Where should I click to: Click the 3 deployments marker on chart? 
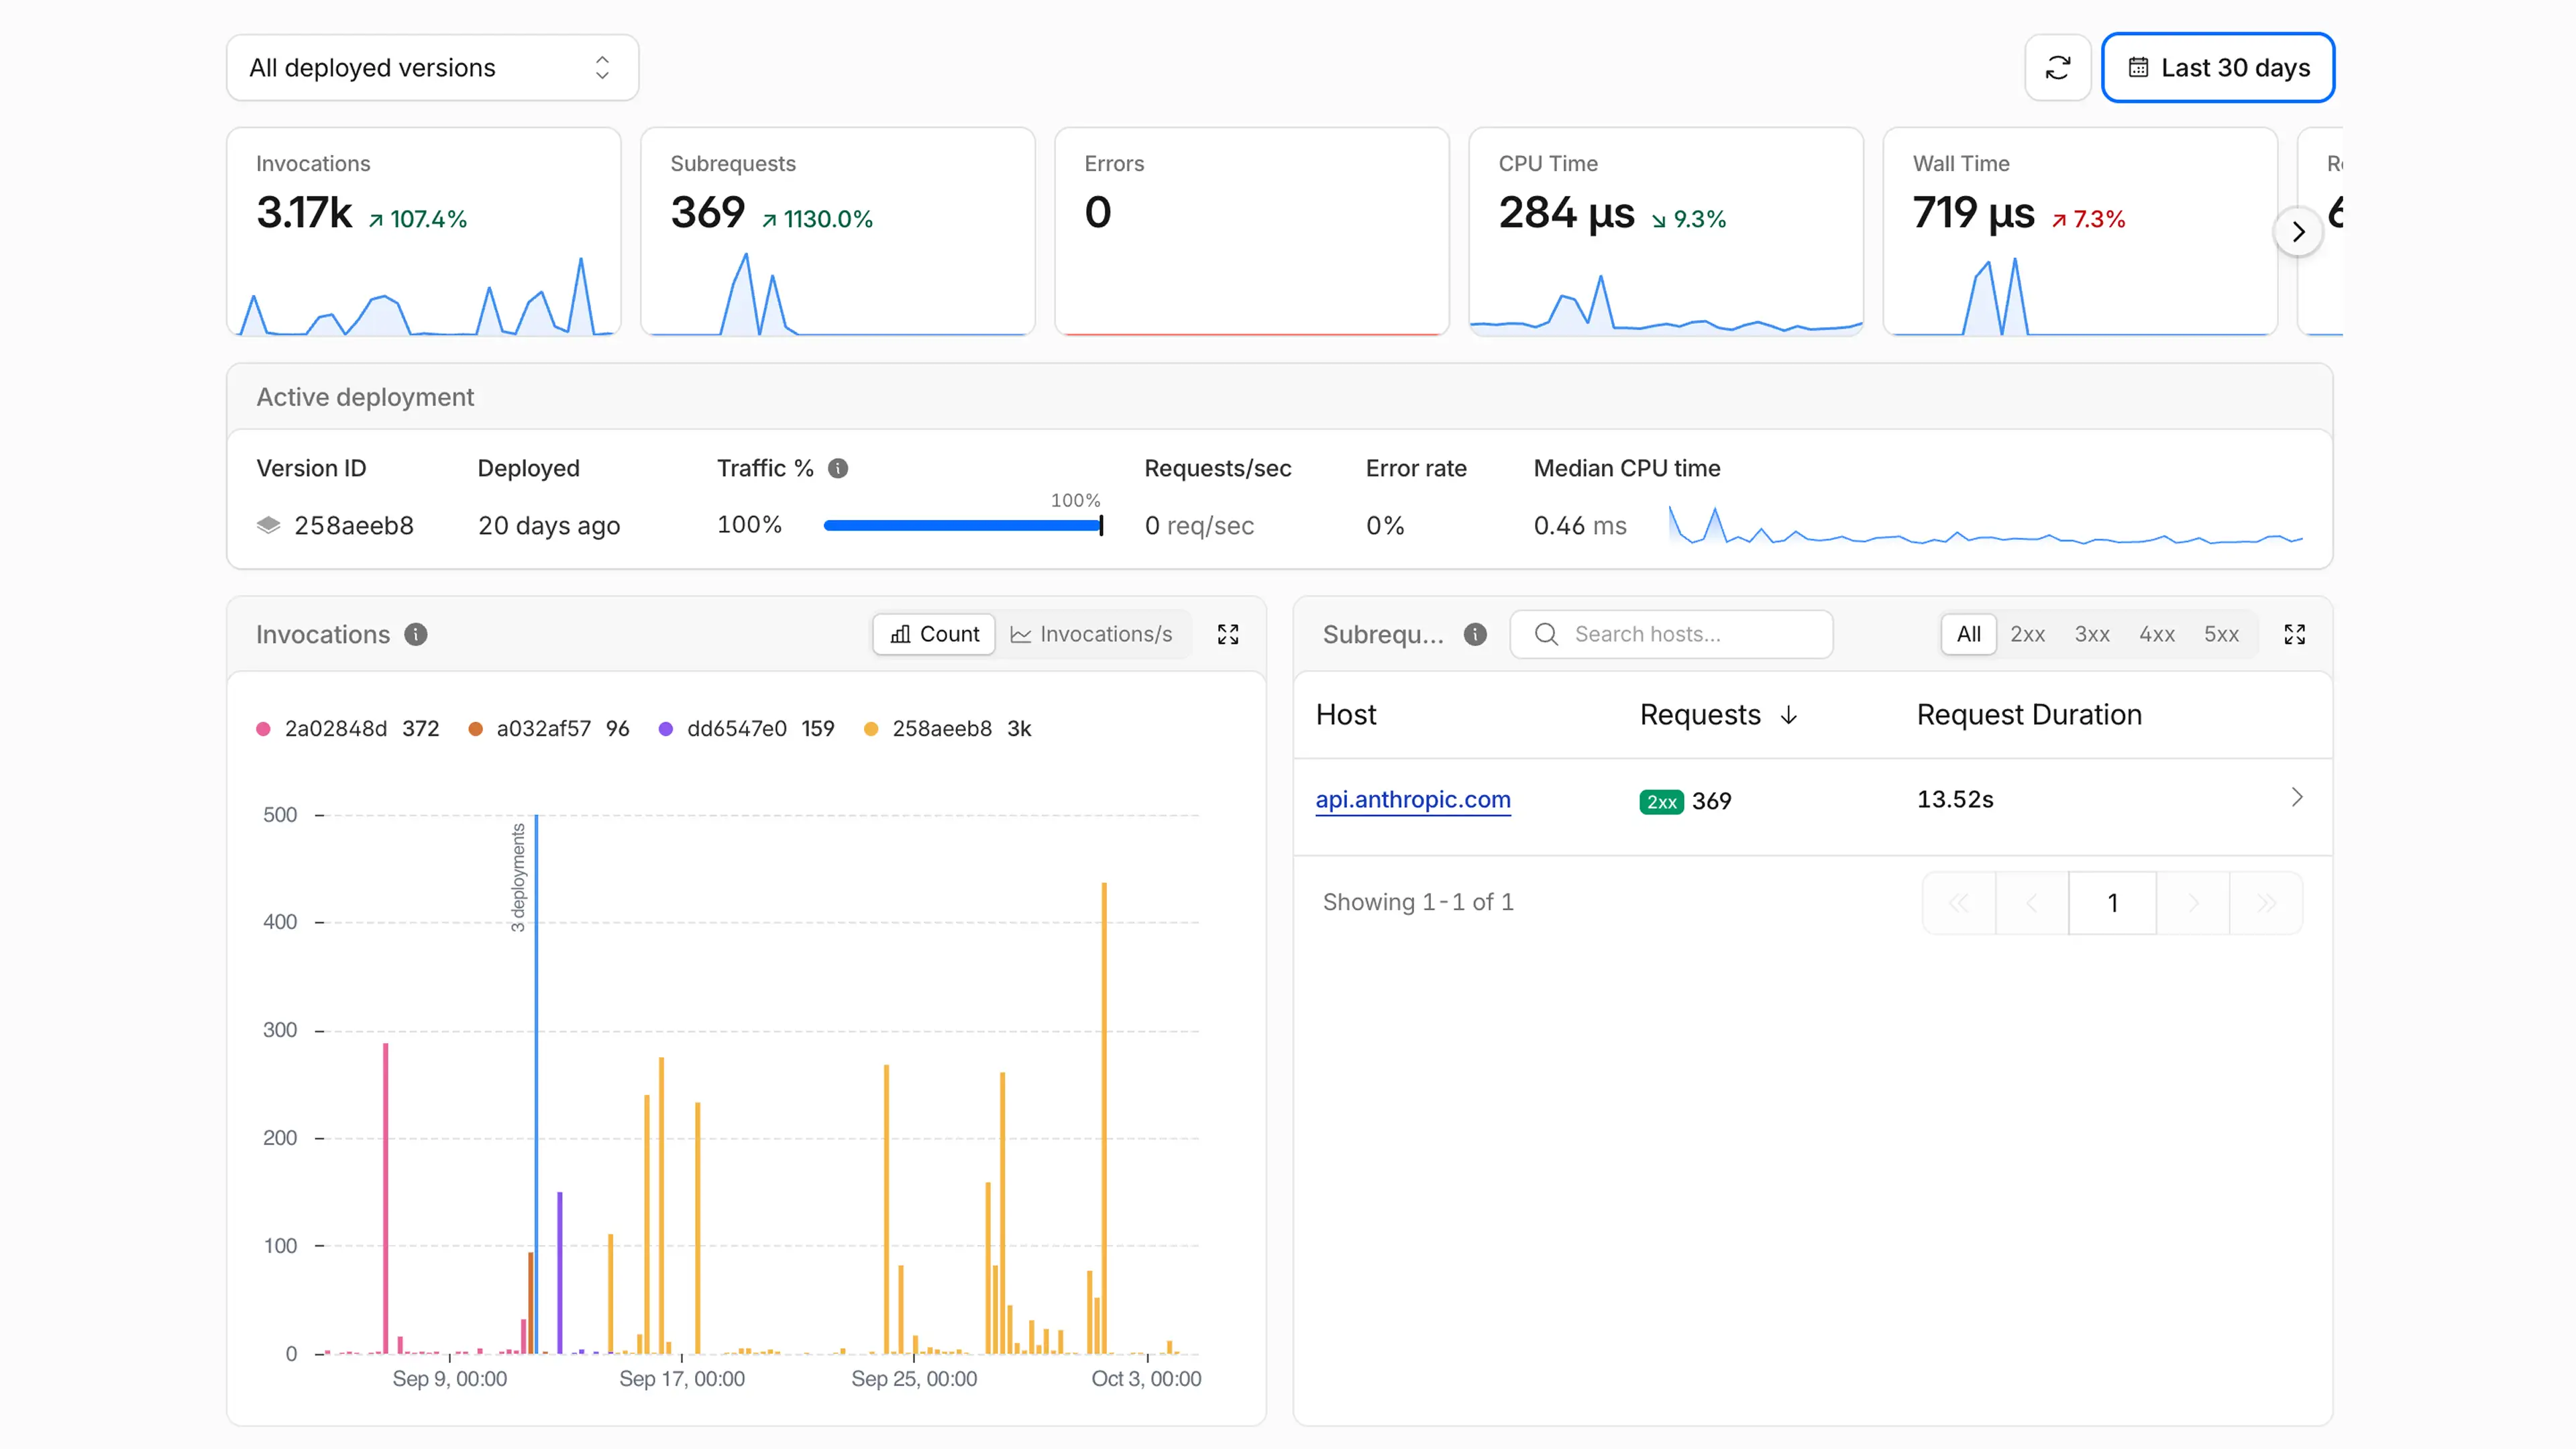(x=518, y=877)
